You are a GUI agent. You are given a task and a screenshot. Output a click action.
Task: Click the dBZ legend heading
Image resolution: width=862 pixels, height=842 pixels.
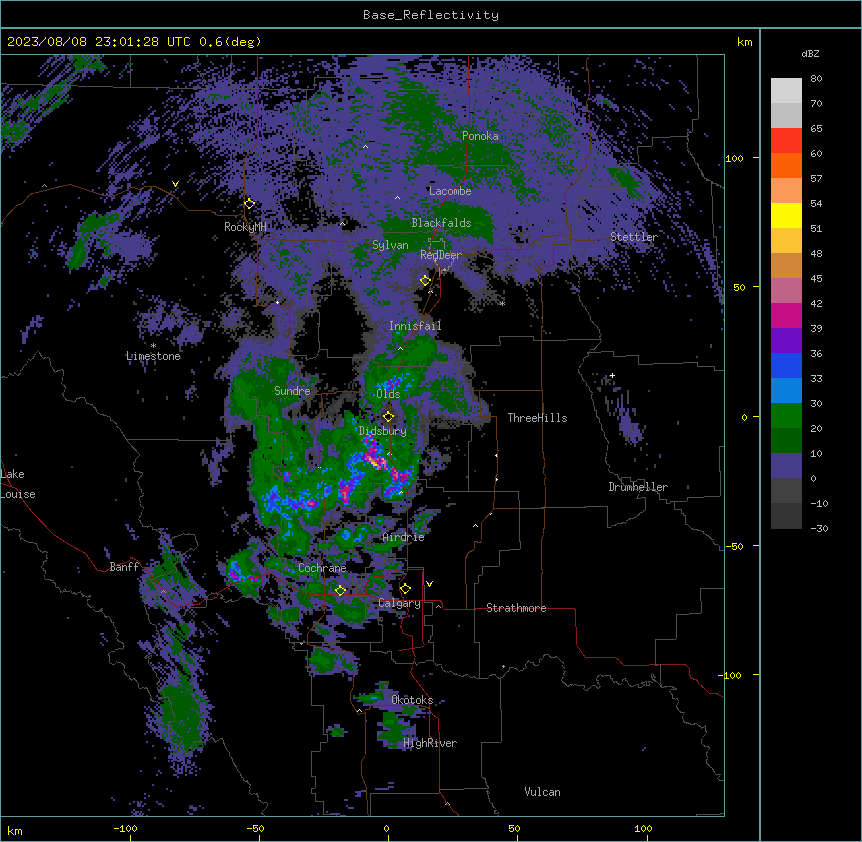coord(810,53)
